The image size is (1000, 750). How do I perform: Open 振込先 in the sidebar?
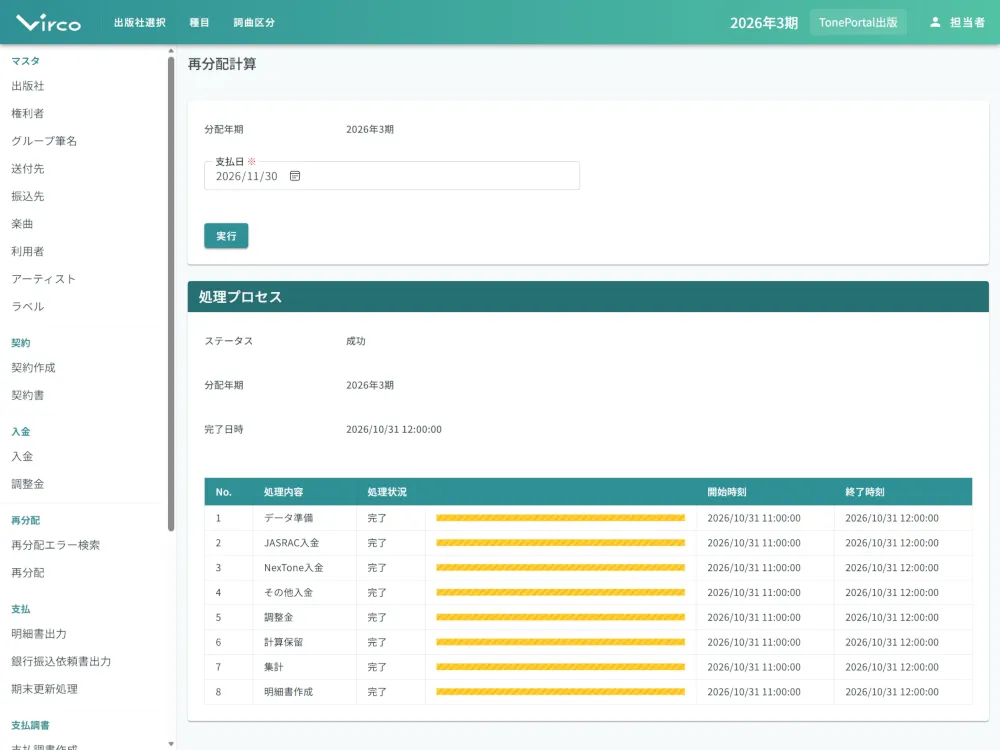click(x=28, y=196)
